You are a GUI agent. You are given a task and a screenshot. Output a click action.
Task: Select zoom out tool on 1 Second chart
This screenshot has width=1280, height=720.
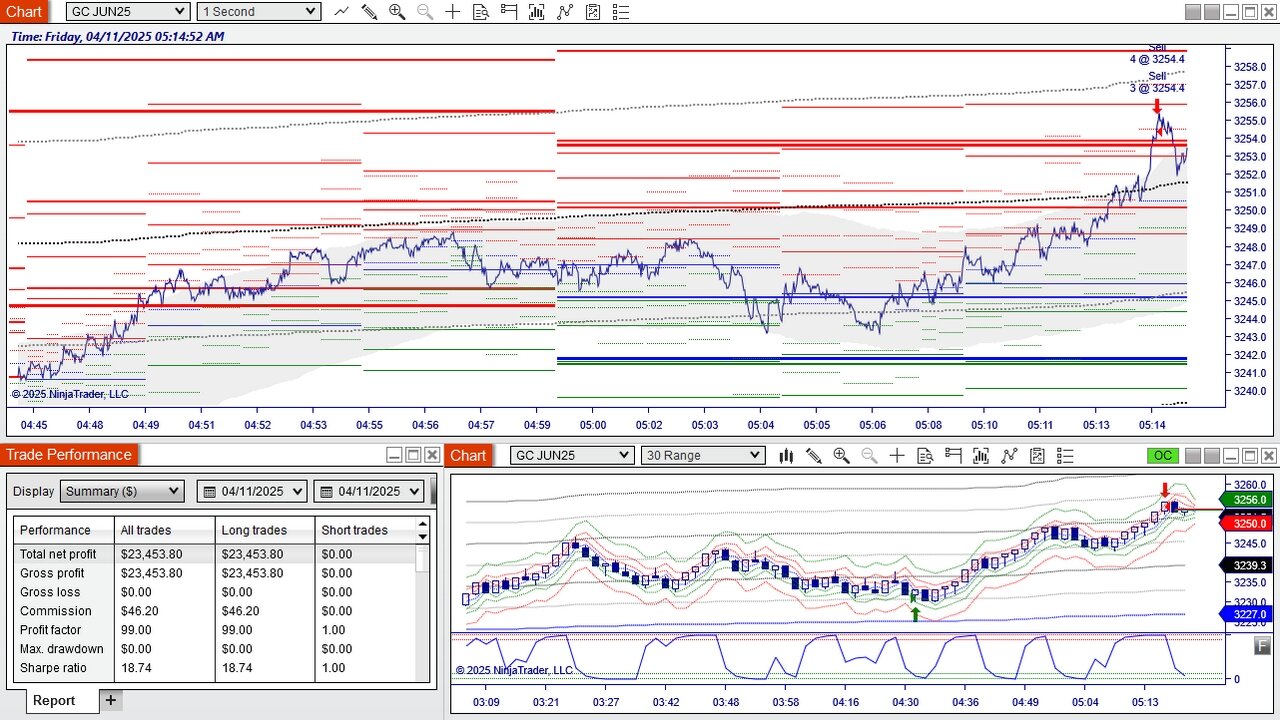(425, 11)
